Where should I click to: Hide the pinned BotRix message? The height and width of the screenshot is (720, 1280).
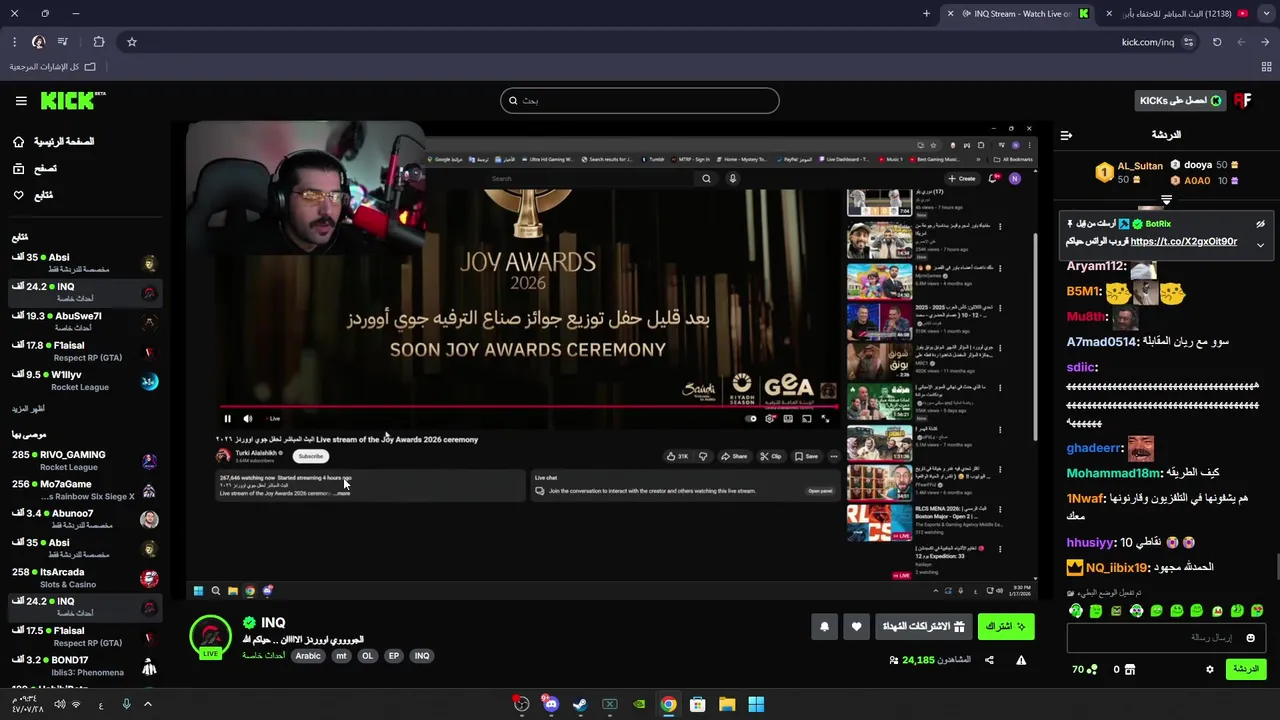[1260, 224]
